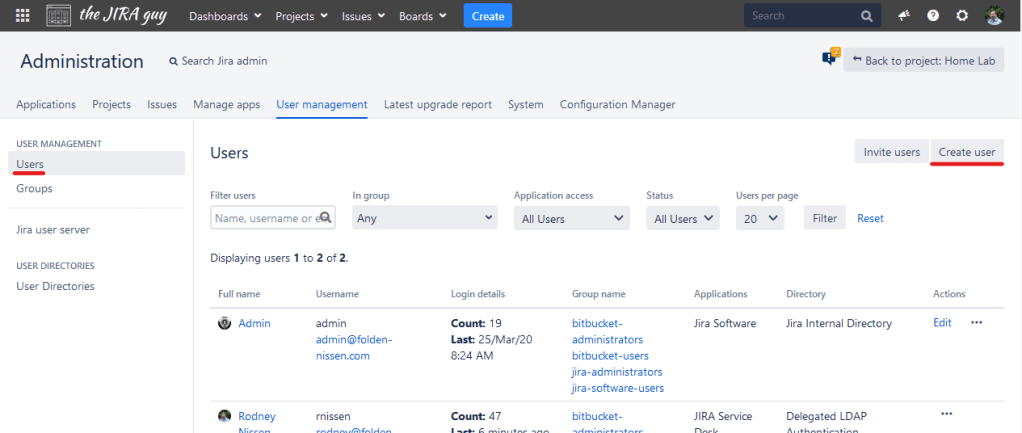
Task: Change the Users per page dropdown
Action: [760, 218]
